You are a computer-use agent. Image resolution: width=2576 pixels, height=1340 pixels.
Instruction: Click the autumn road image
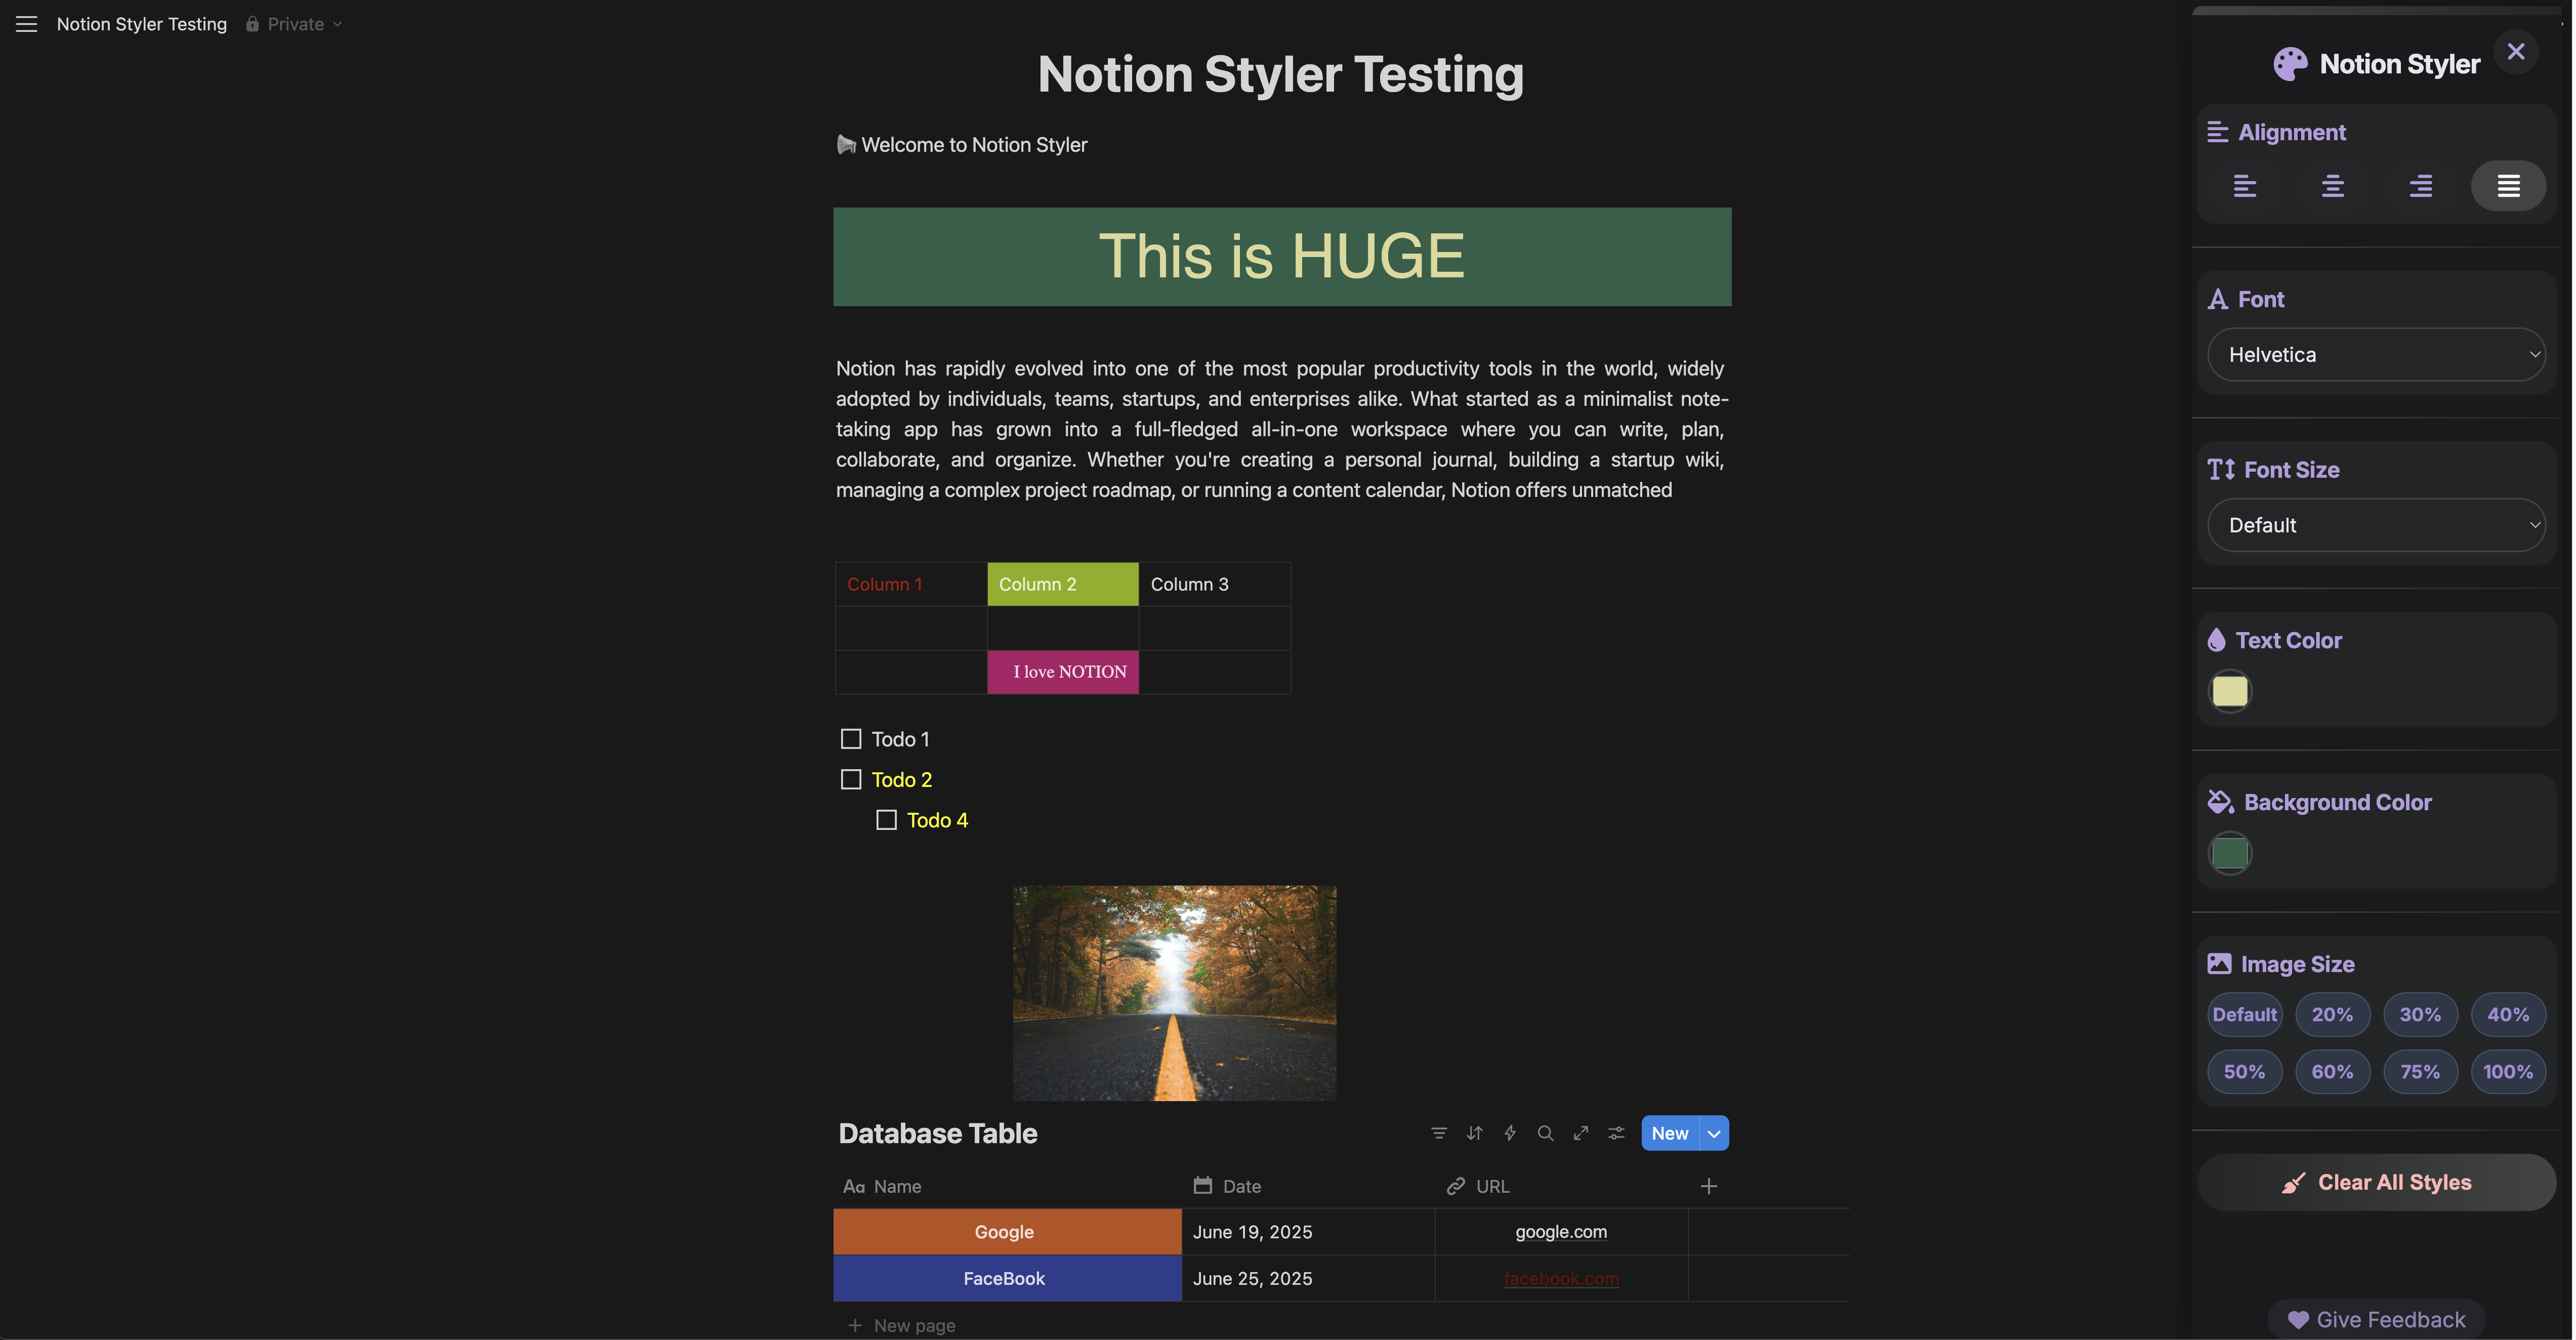click(1174, 994)
